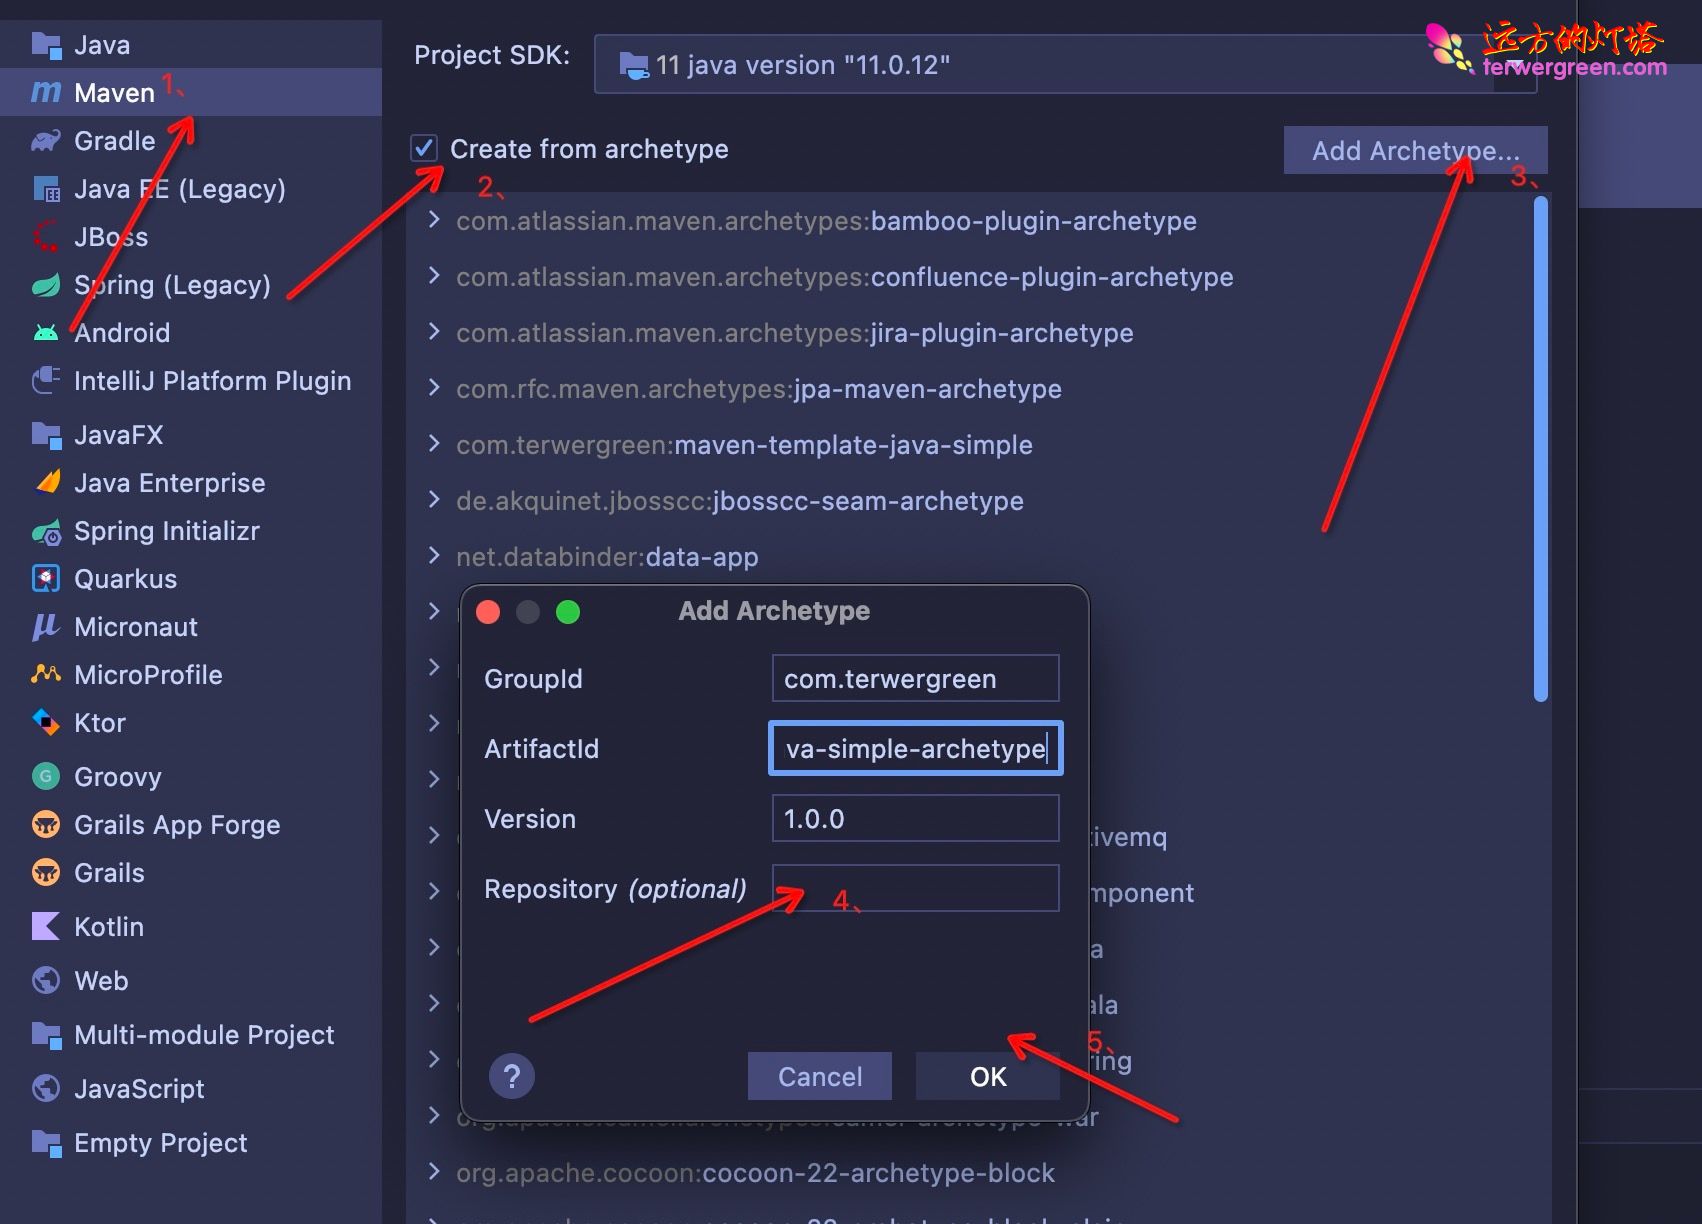The height and width of the screenshot is (1224, 1702).
Task: Click the Android robot icon
Action: point(46,332)
